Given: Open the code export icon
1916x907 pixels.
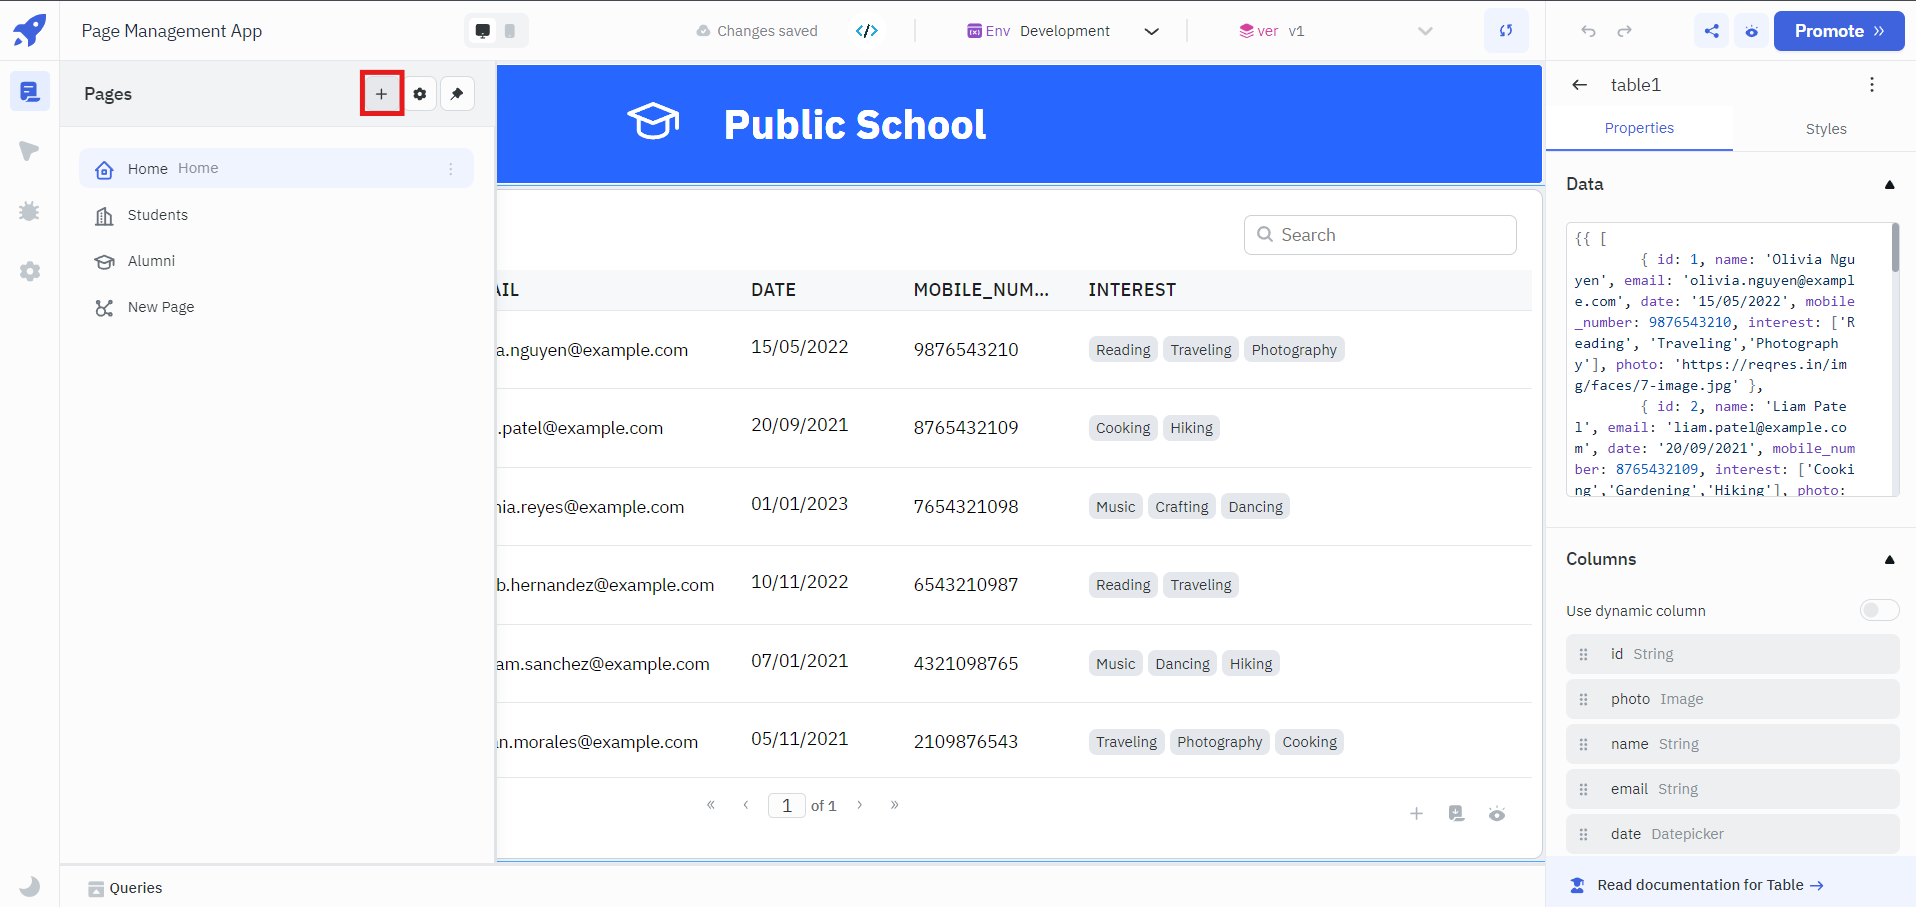Looking at the screenshot, I should (x=867, y=31).
